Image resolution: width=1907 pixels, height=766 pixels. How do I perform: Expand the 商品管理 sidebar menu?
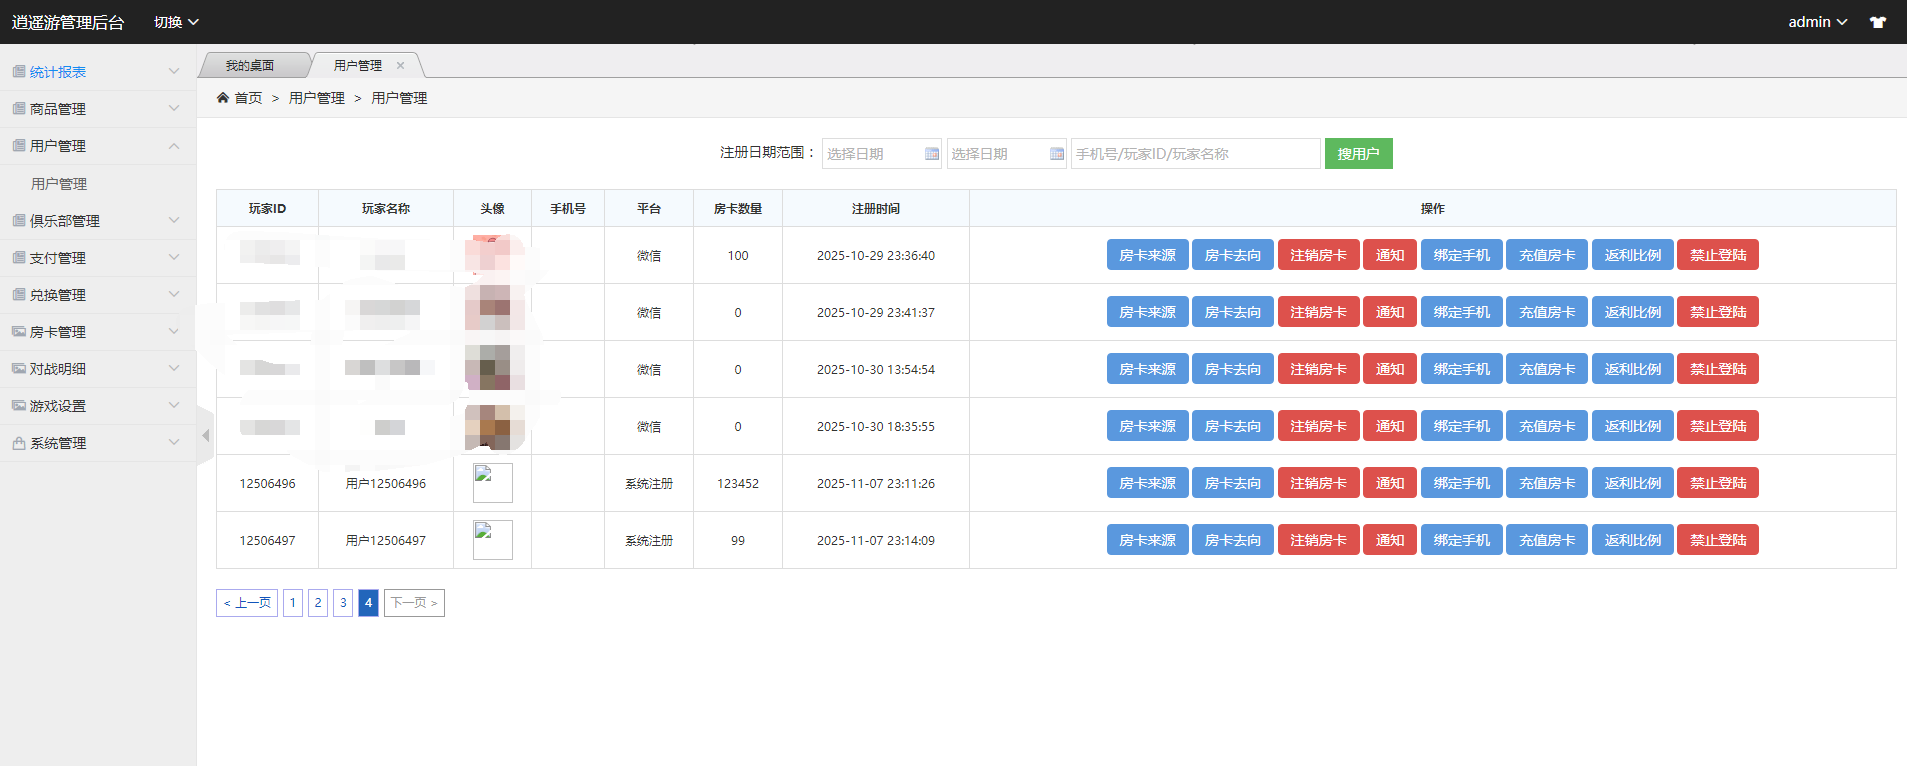coord(97,109)
